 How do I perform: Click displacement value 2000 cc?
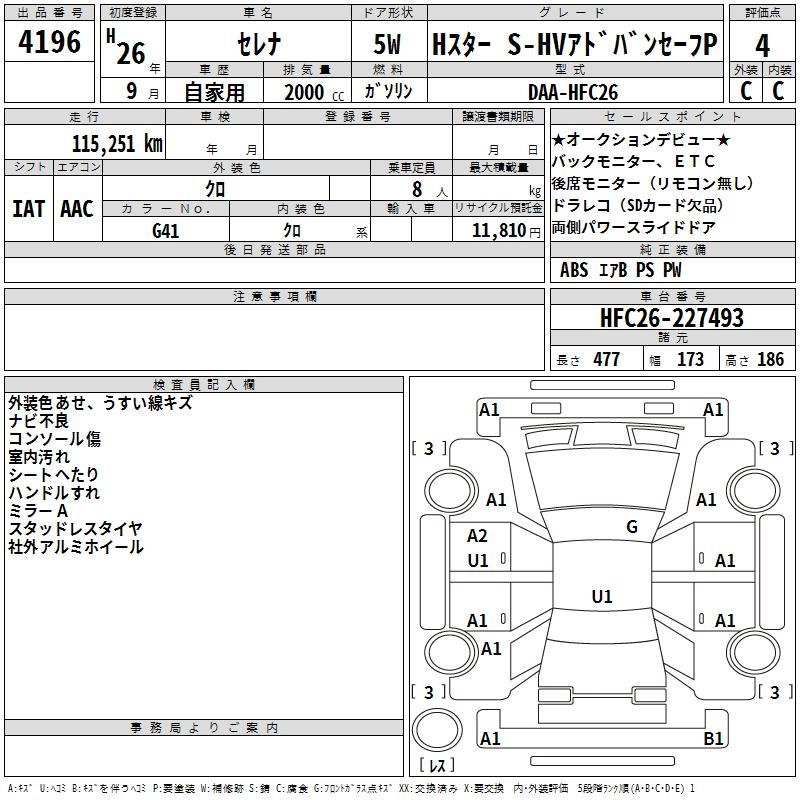pyautogui.click(x=314, y=92)
